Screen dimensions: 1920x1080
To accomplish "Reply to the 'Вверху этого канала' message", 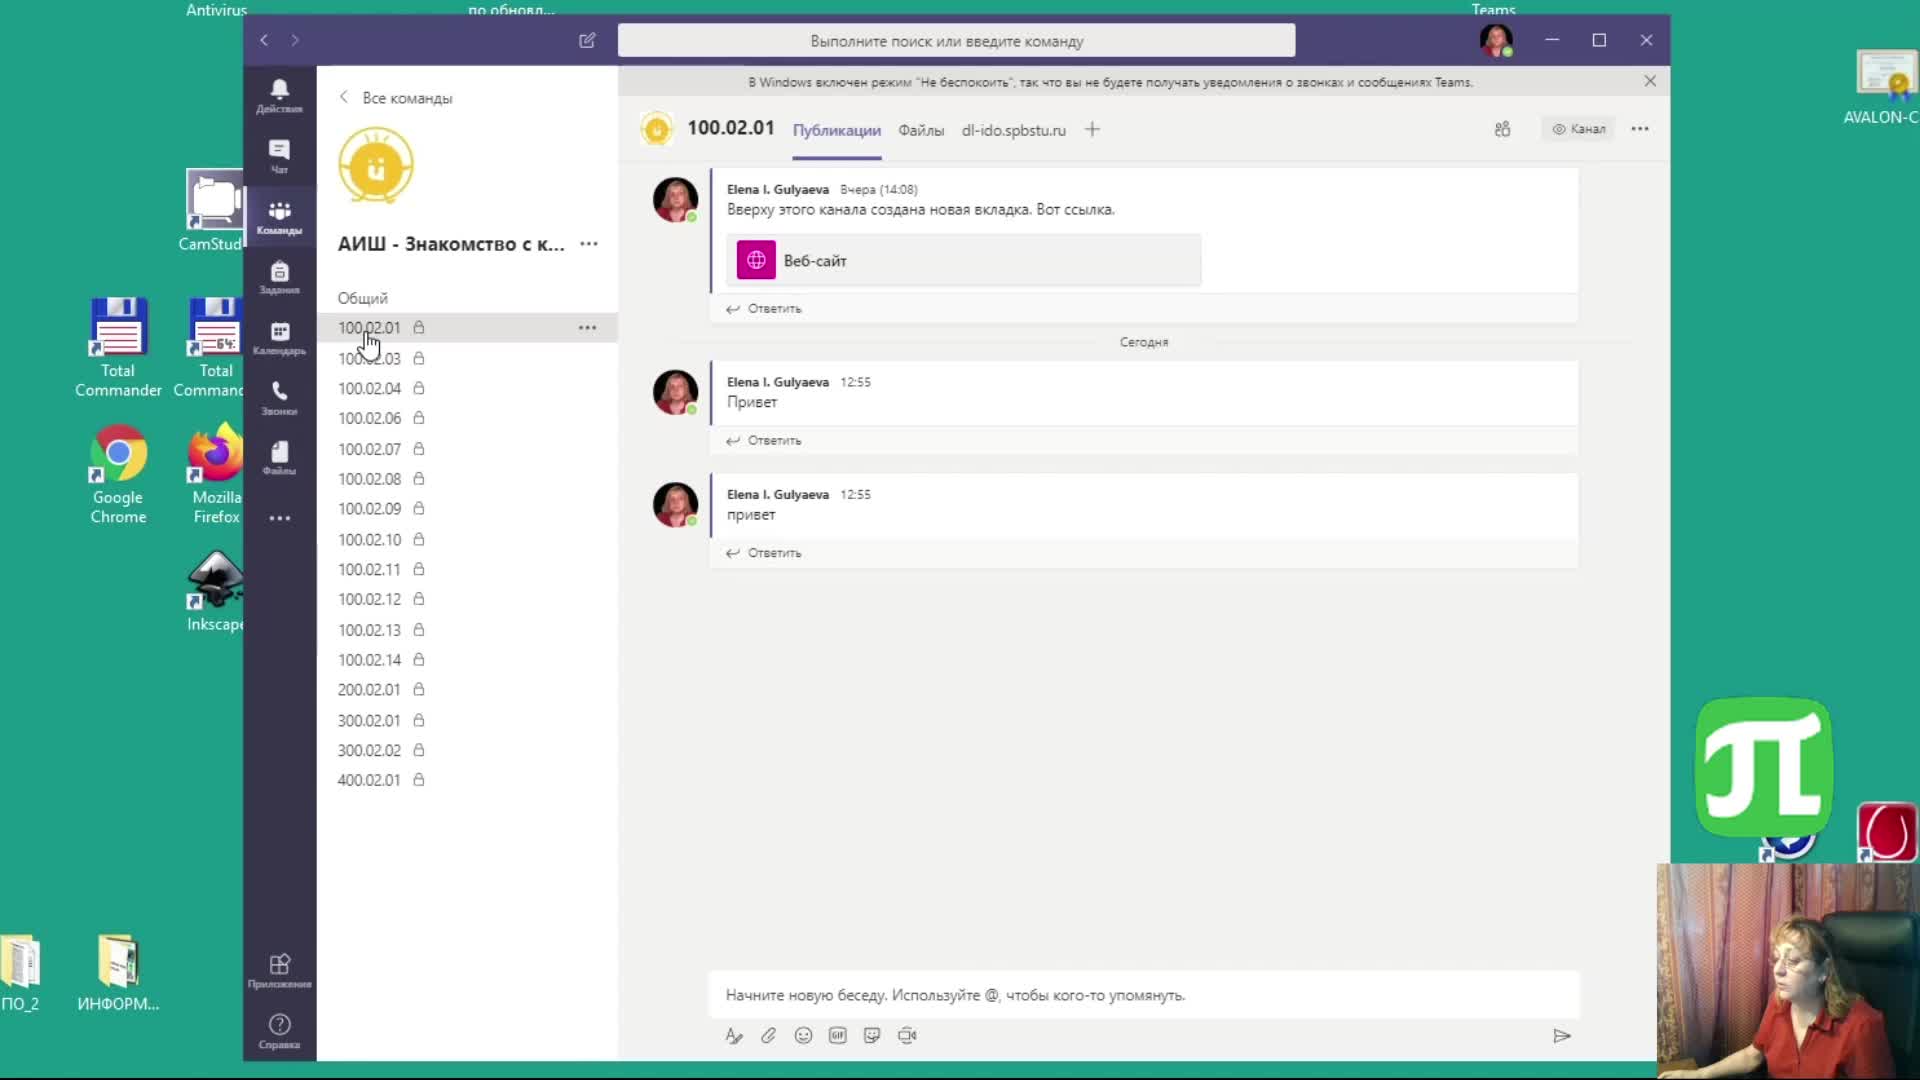I will point(764,309).
